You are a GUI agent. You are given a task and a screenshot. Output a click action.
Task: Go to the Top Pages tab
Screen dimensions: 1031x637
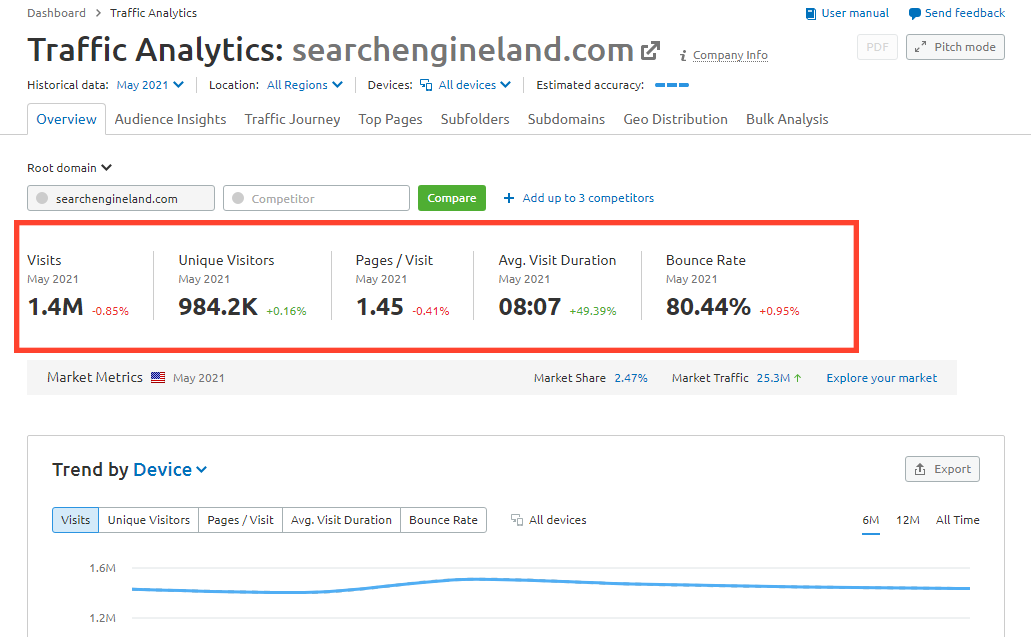click(391, 119)
